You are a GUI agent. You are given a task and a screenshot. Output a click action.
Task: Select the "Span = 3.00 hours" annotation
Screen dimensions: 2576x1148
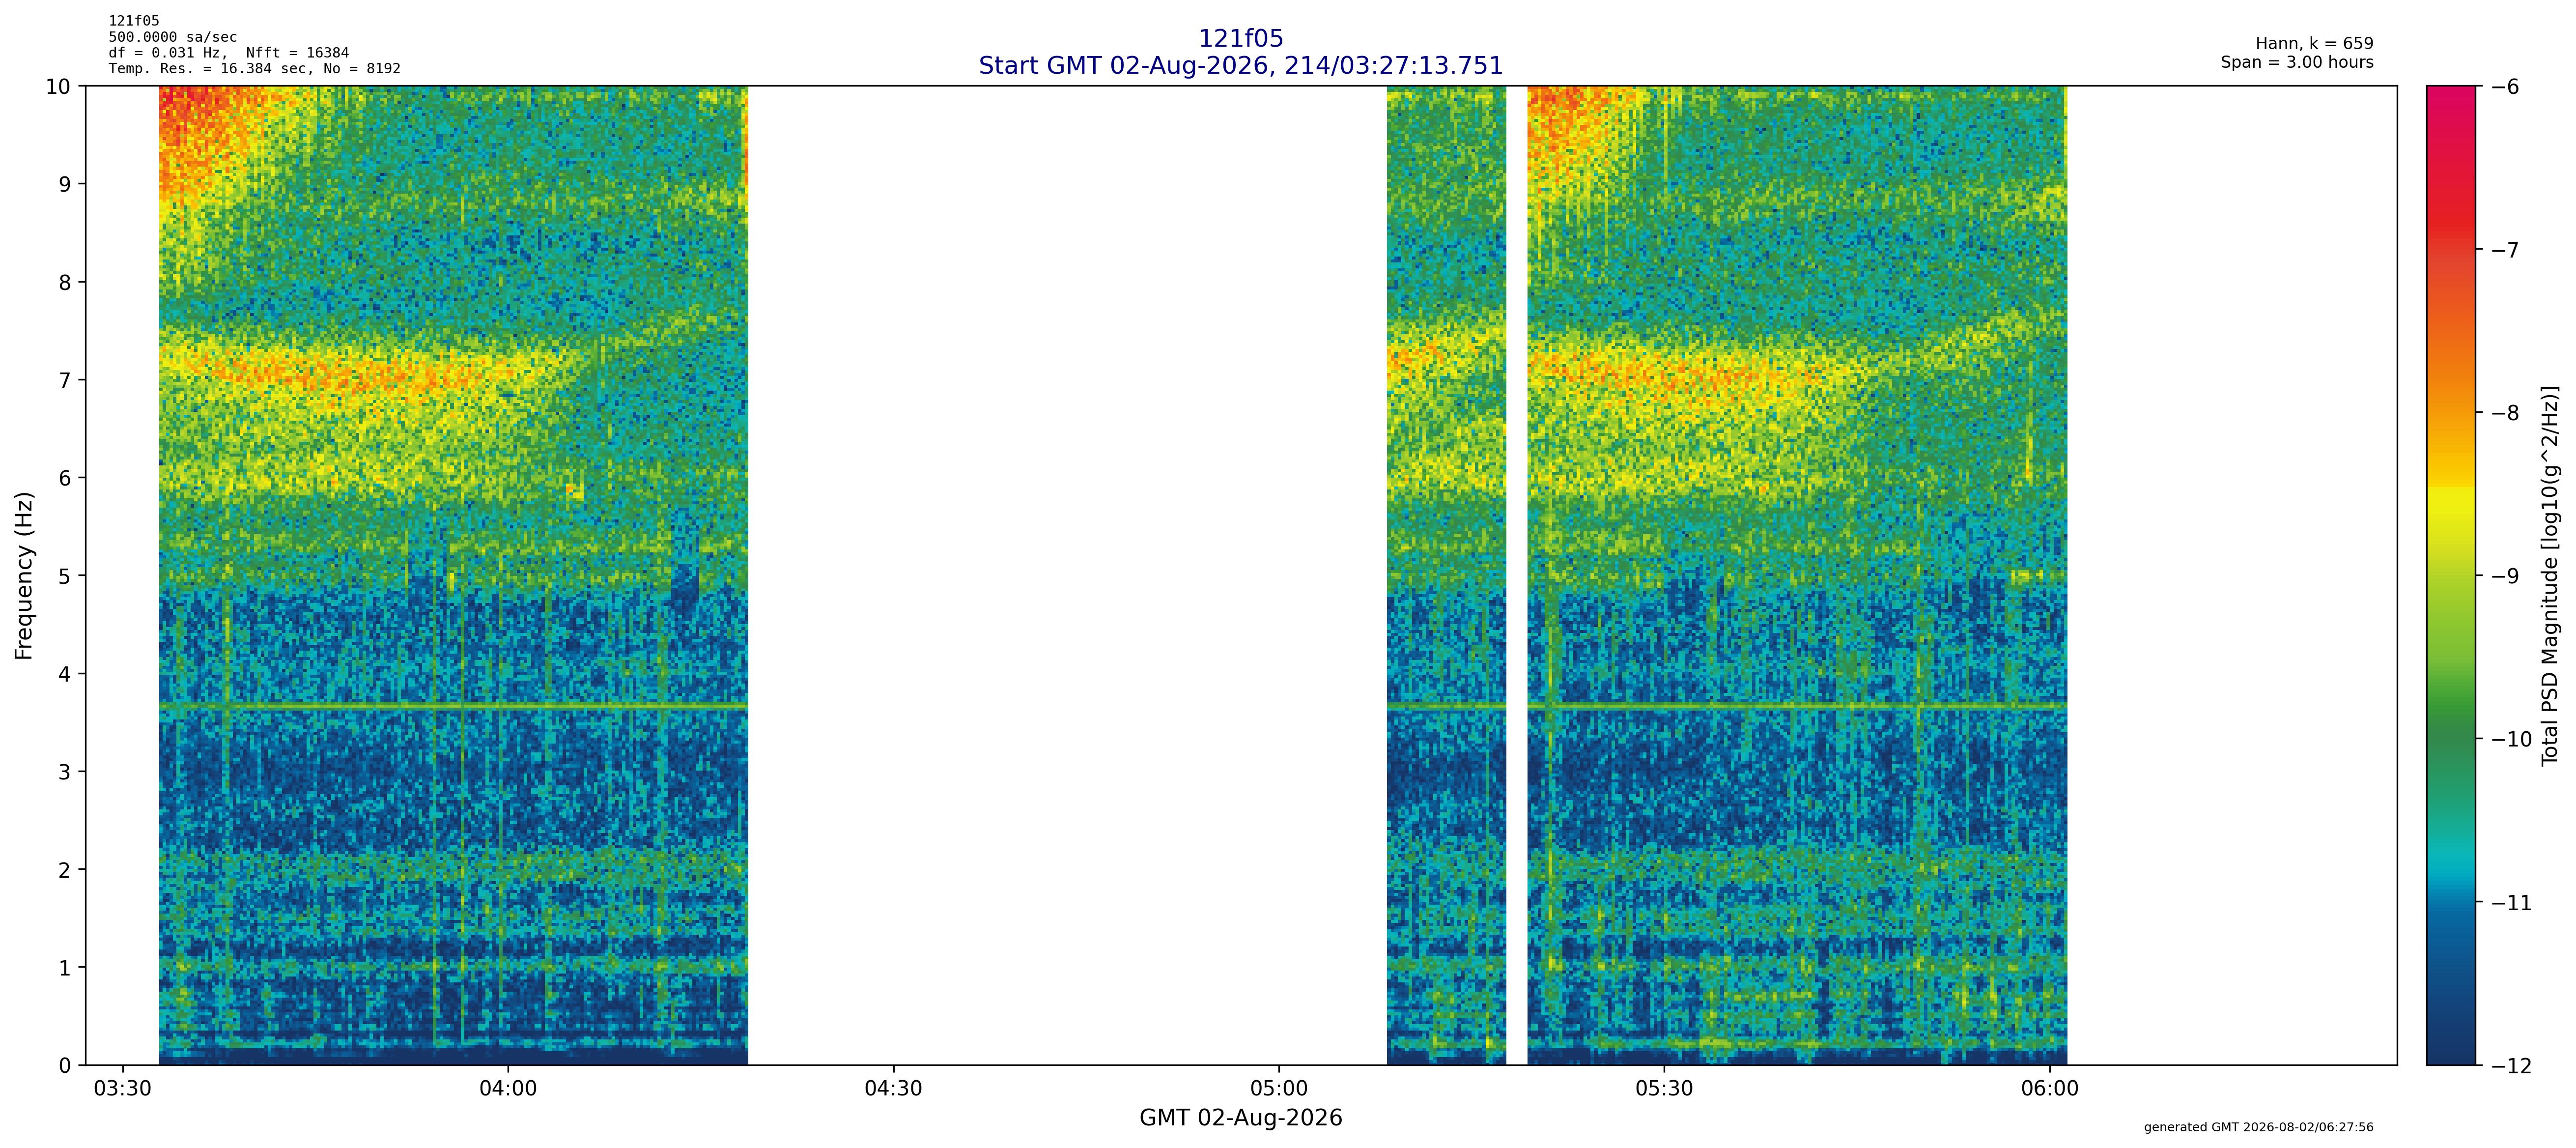(2297, 62)
